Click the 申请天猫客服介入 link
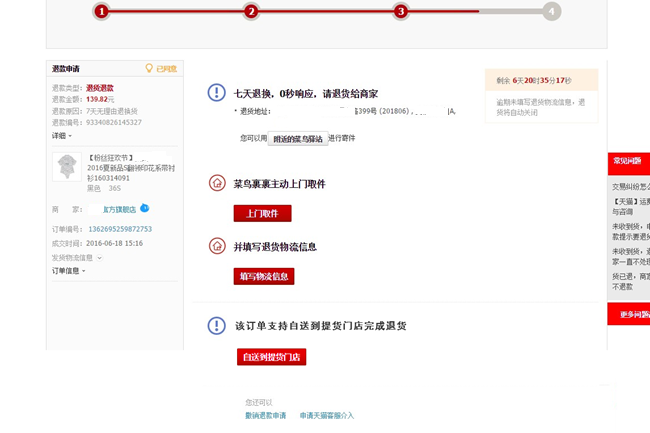Viewport: 650px width, 433px height. [x=327, y=415]
